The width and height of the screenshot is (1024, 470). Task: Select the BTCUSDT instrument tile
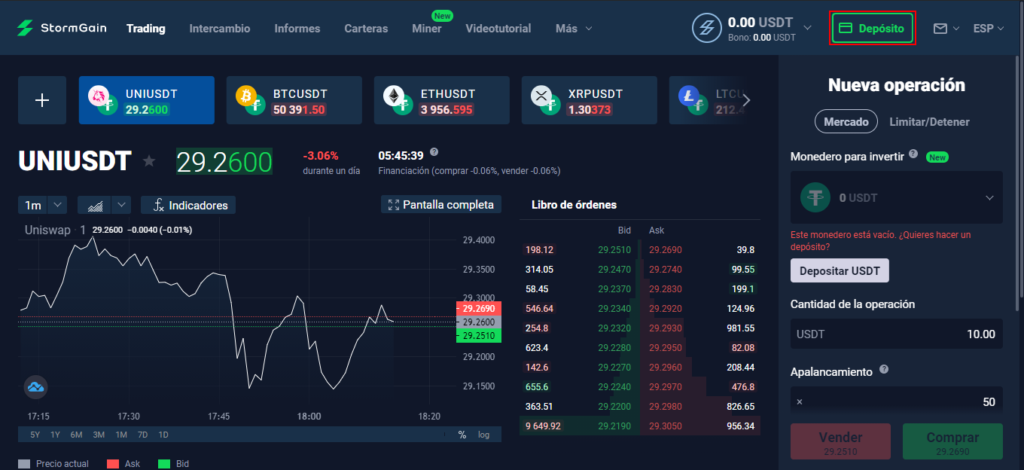click(294, 101)
